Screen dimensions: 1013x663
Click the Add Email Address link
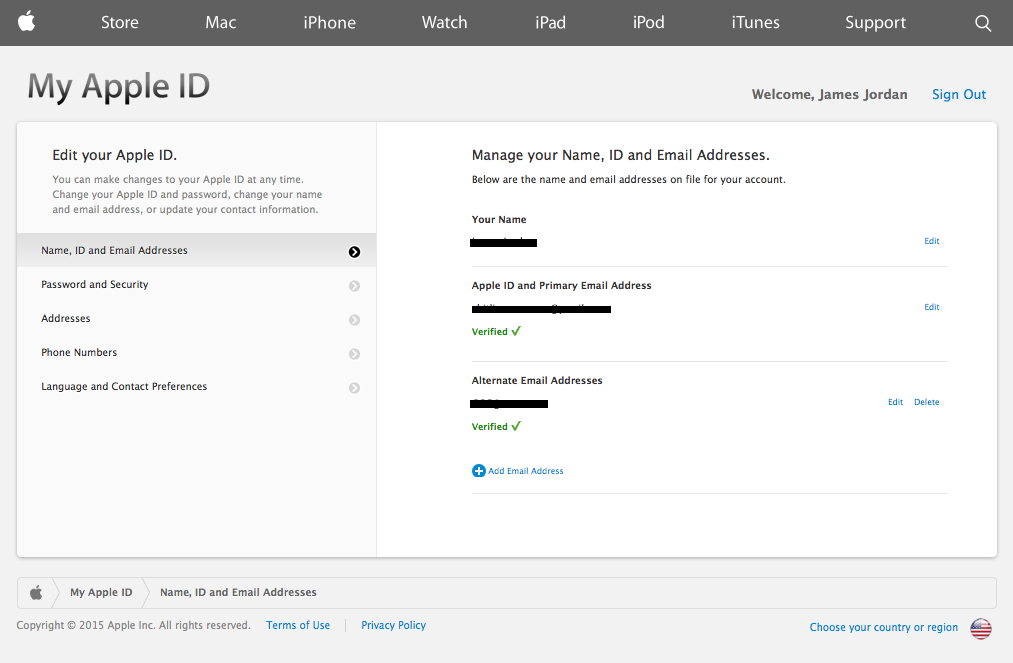pos(525,471)
